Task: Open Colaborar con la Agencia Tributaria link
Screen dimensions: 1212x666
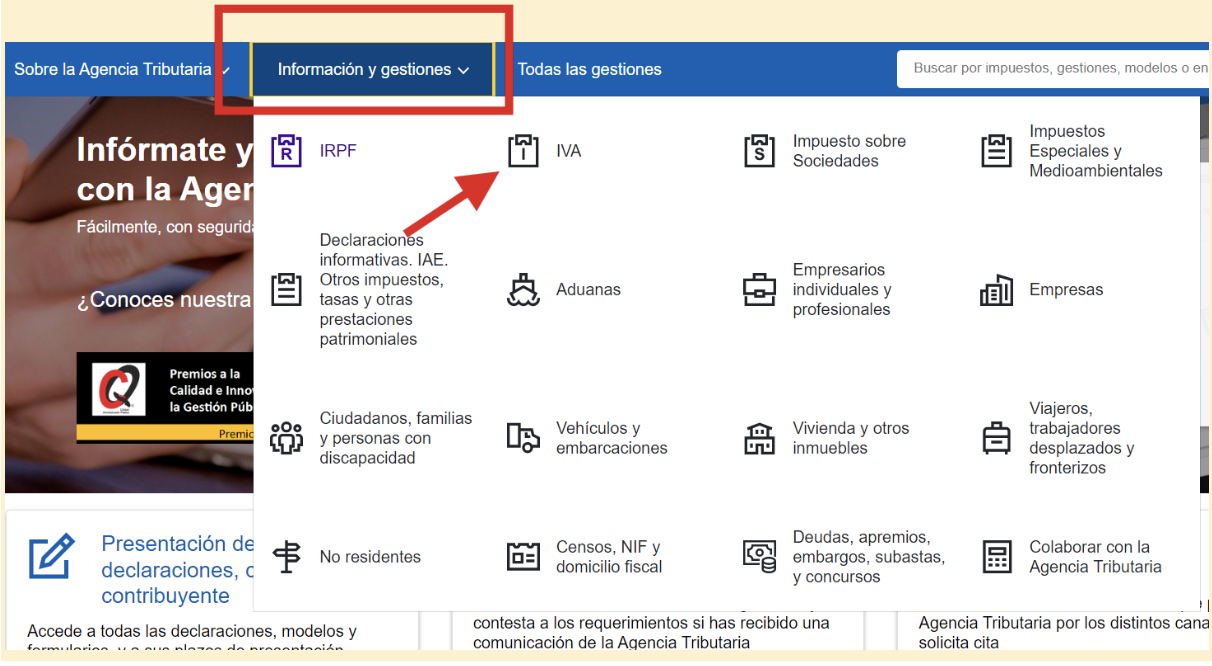Action: click(1095, 557)
